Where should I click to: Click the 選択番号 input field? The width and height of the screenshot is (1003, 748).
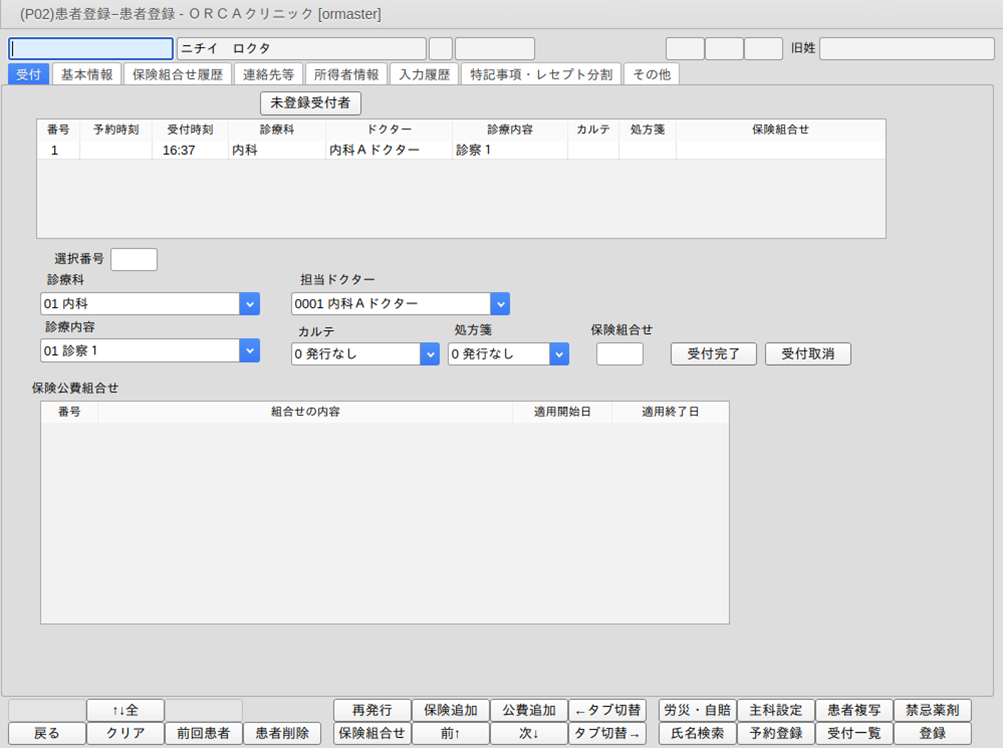pos(134,259)
